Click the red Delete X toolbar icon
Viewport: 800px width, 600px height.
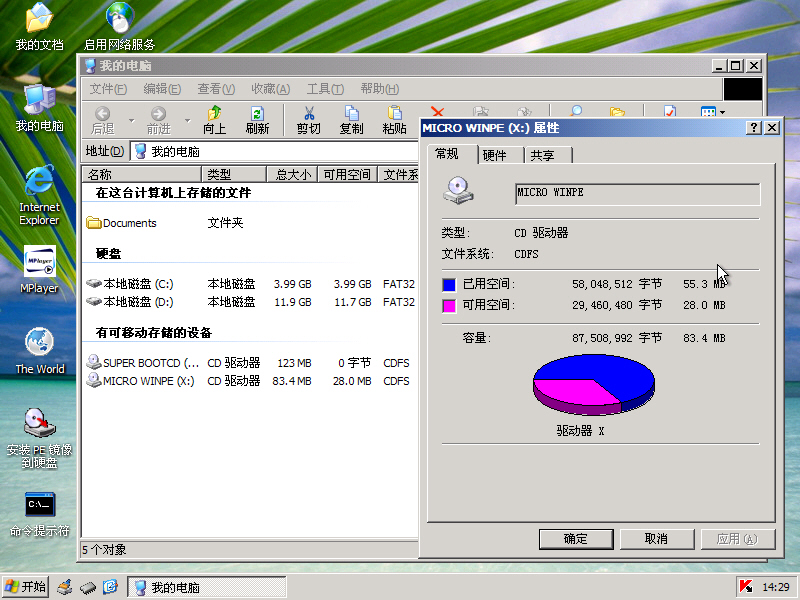tap(437, 111)
